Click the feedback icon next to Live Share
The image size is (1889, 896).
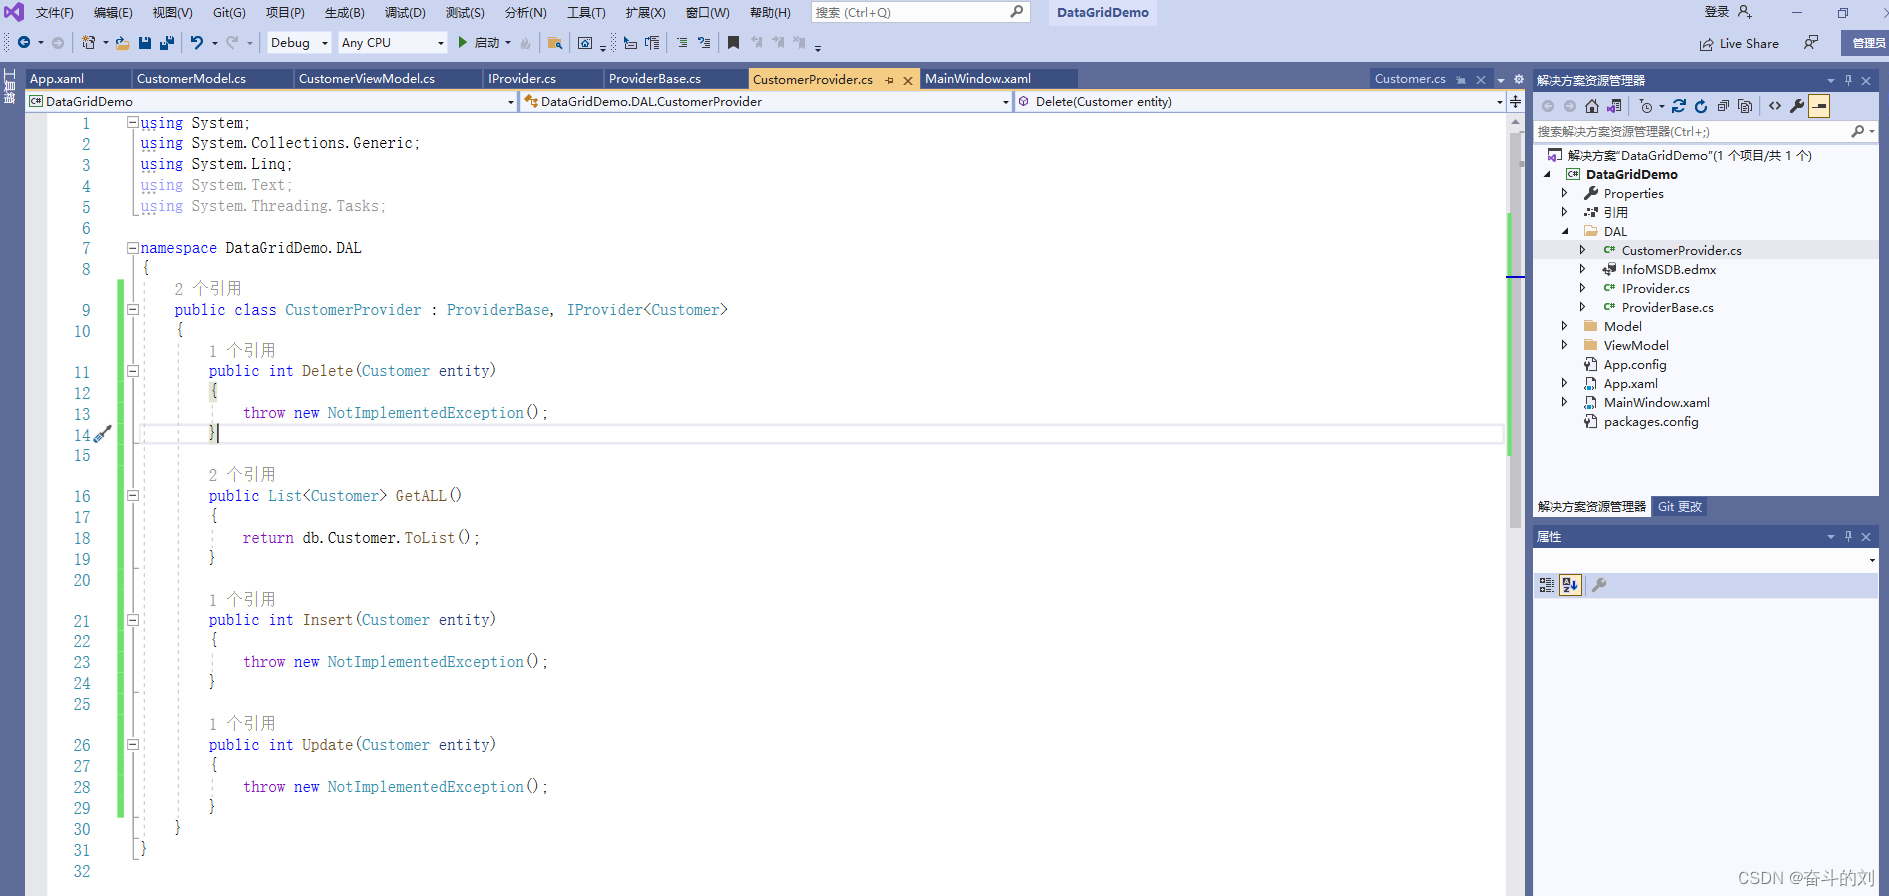coord(1811,43)
